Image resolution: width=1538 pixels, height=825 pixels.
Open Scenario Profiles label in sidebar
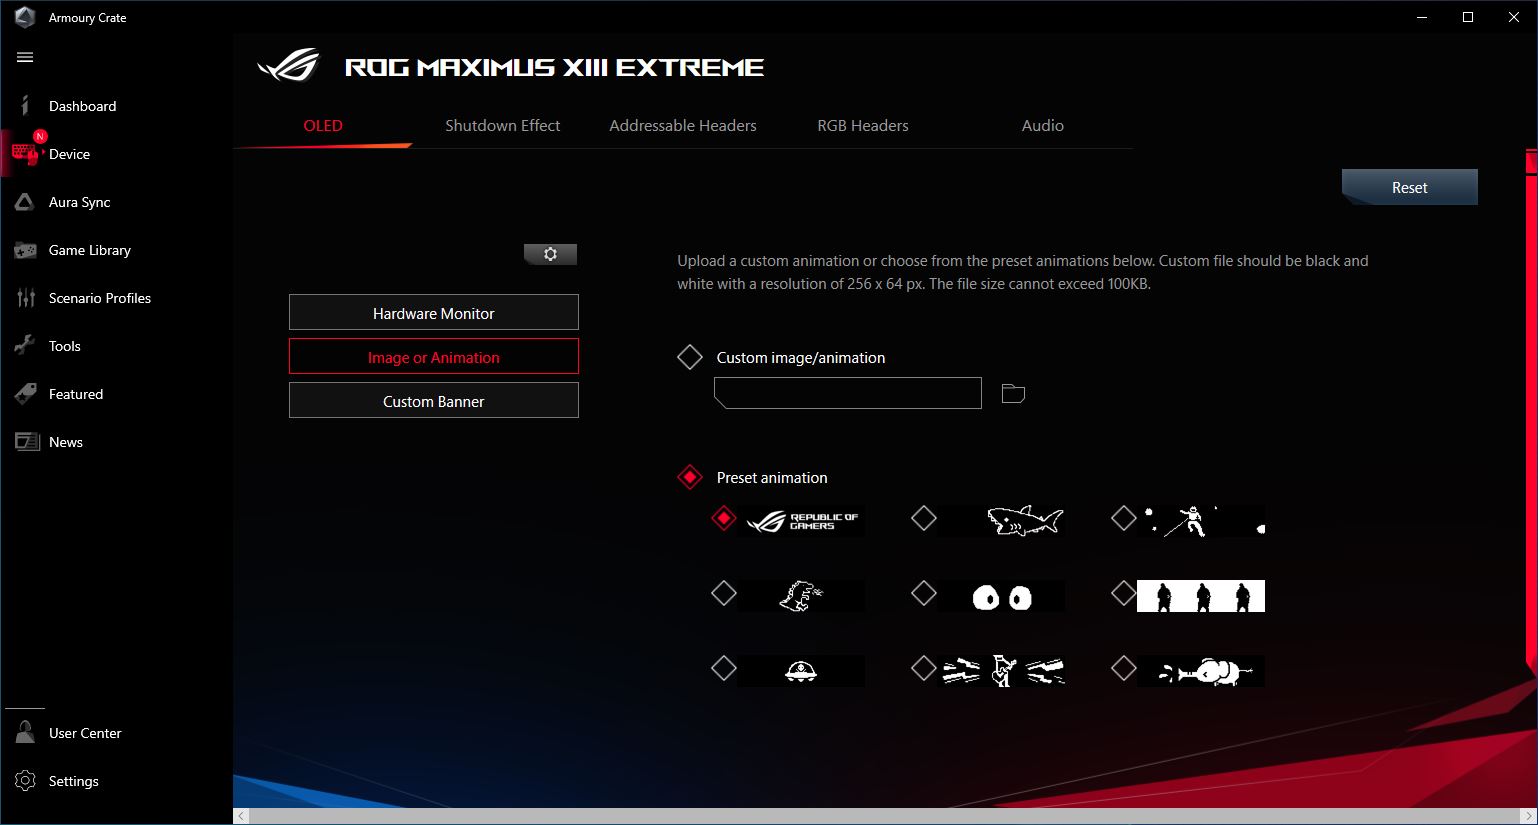point(100,298)
